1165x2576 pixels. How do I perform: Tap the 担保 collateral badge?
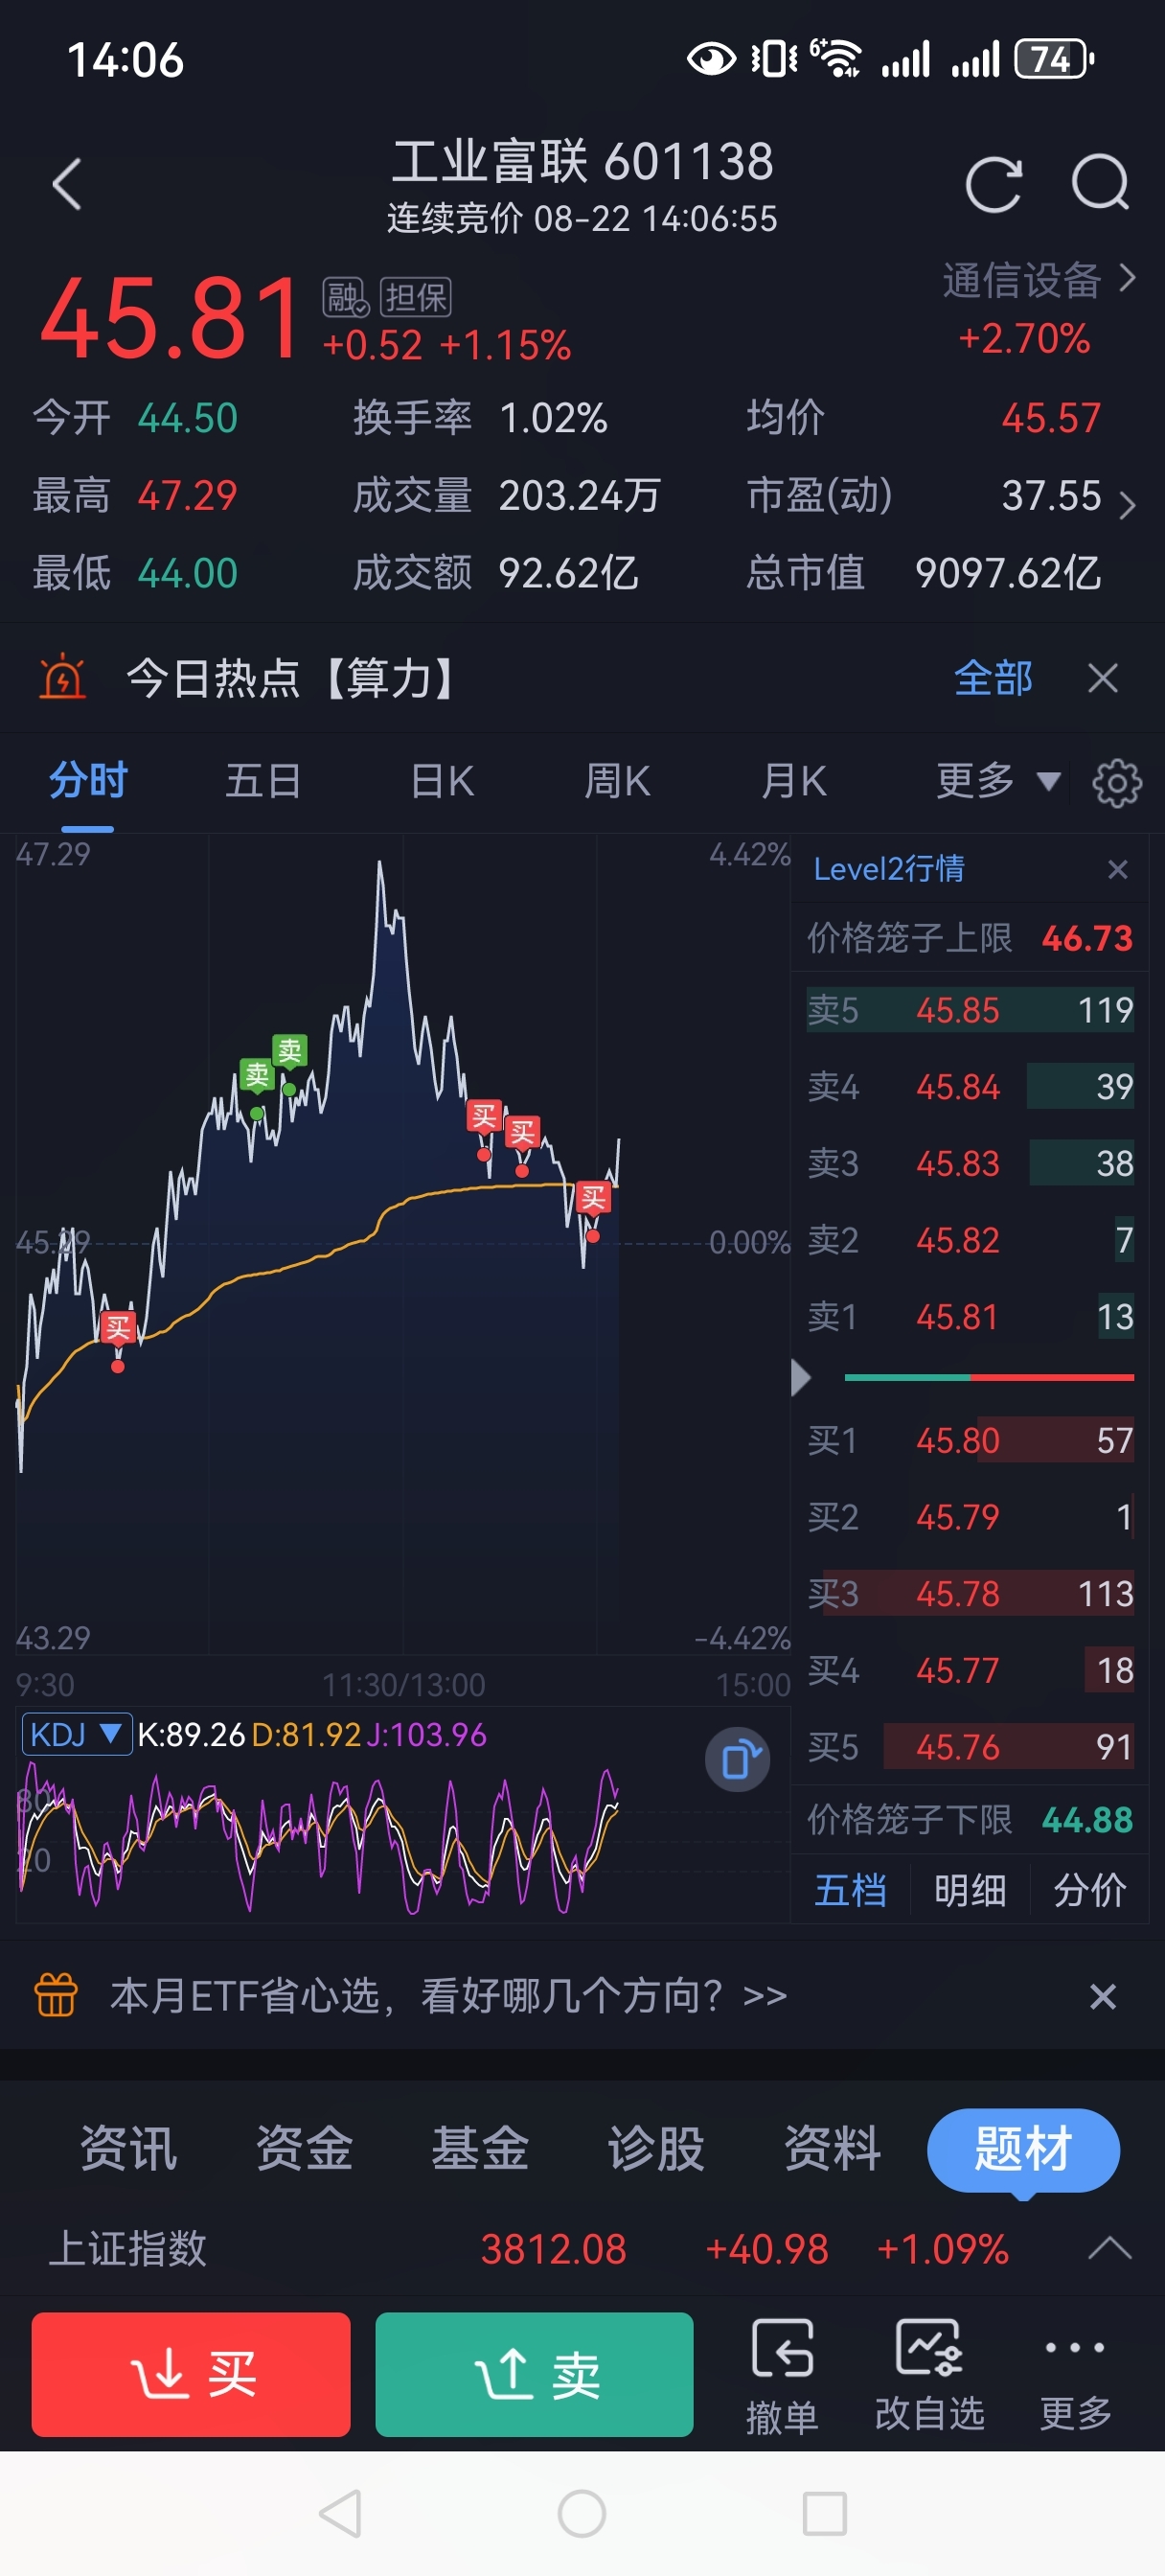click(x=416, y=297)
